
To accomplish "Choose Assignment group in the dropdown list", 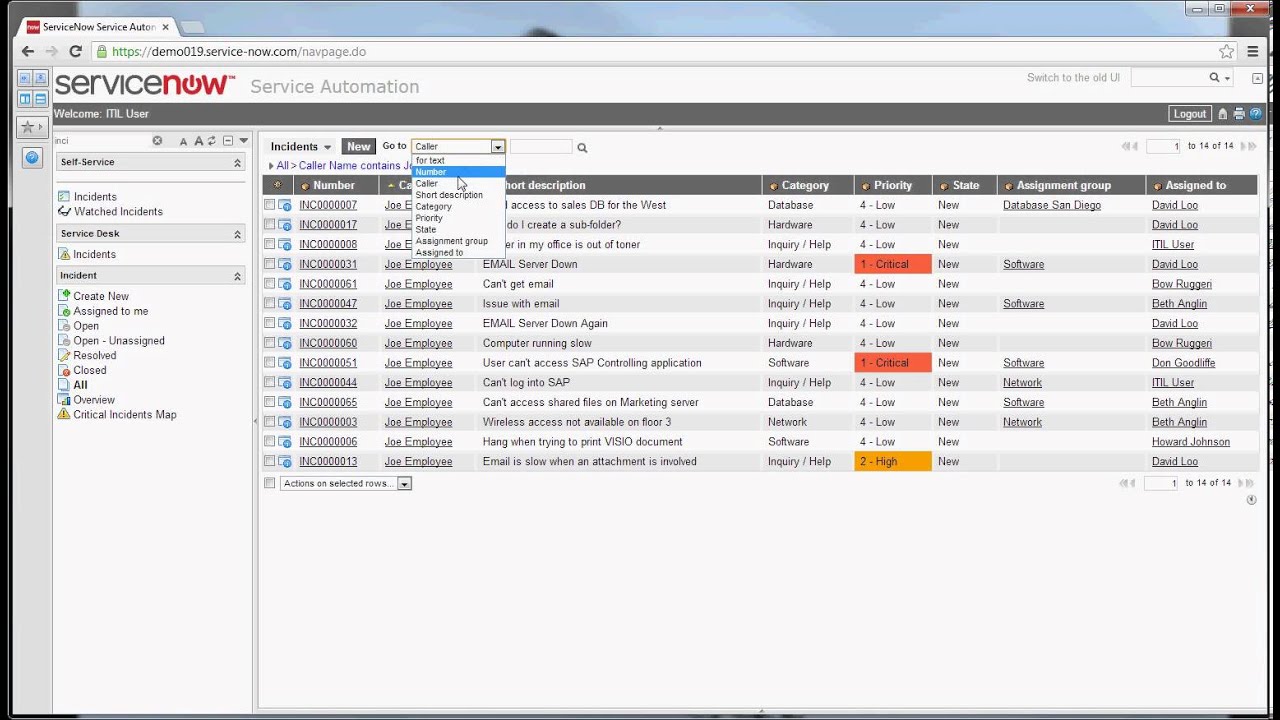I will [458, 241].
